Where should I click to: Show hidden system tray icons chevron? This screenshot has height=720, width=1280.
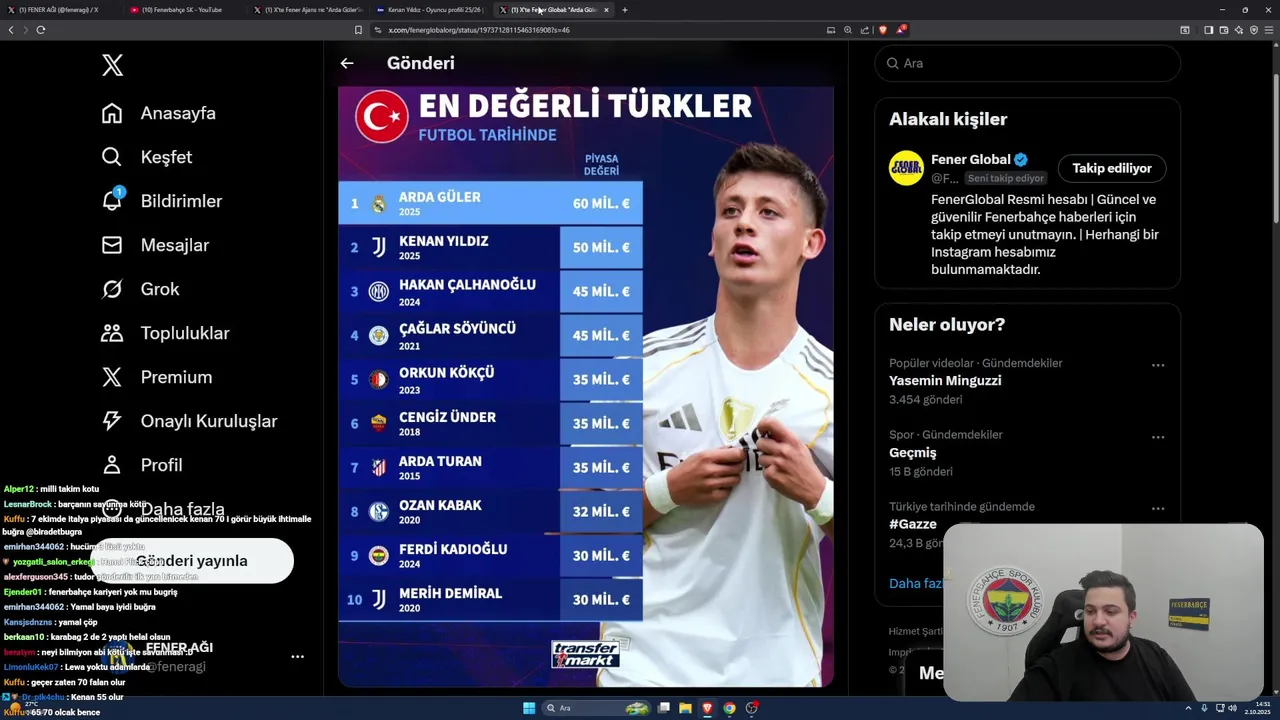pyautogui.click(x=1188, y=708)
